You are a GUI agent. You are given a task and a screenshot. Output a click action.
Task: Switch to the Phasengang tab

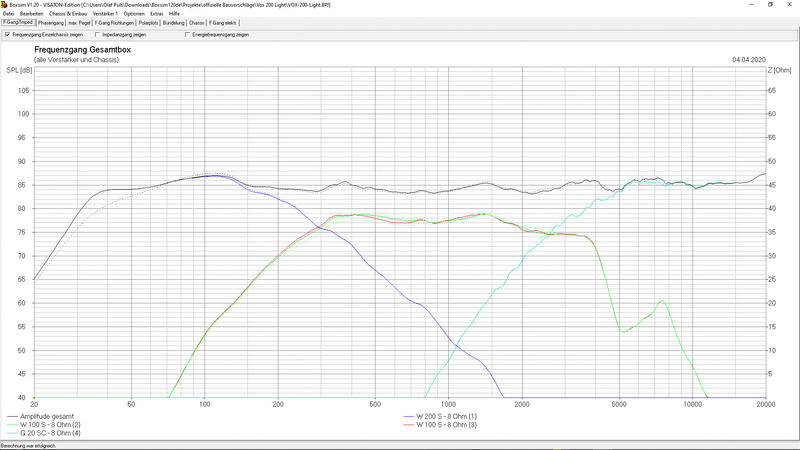[50, 22]
